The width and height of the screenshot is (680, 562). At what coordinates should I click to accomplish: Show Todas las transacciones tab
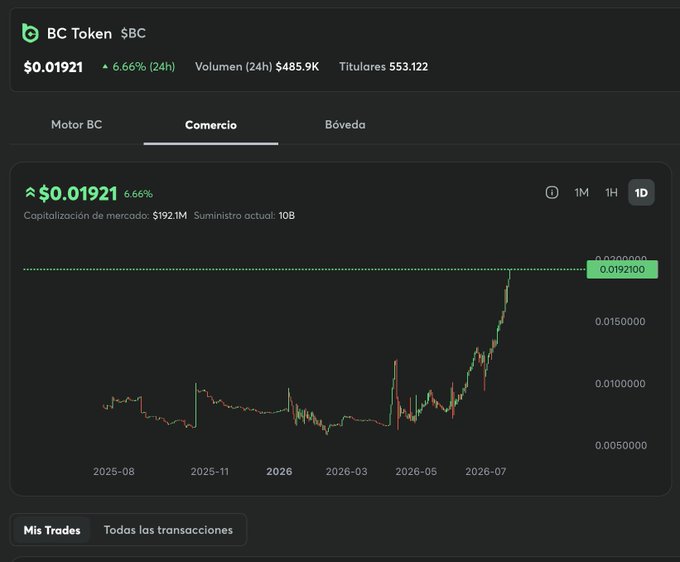168,530
